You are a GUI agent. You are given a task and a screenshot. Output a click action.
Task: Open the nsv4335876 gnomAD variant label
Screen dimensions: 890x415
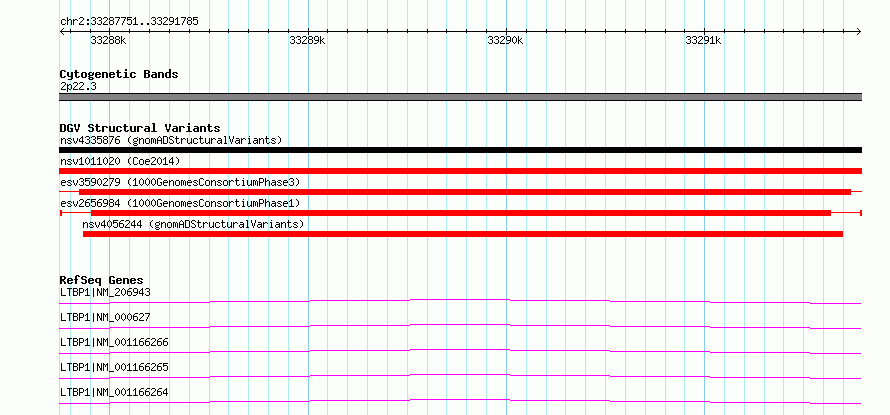coord(171,140)
